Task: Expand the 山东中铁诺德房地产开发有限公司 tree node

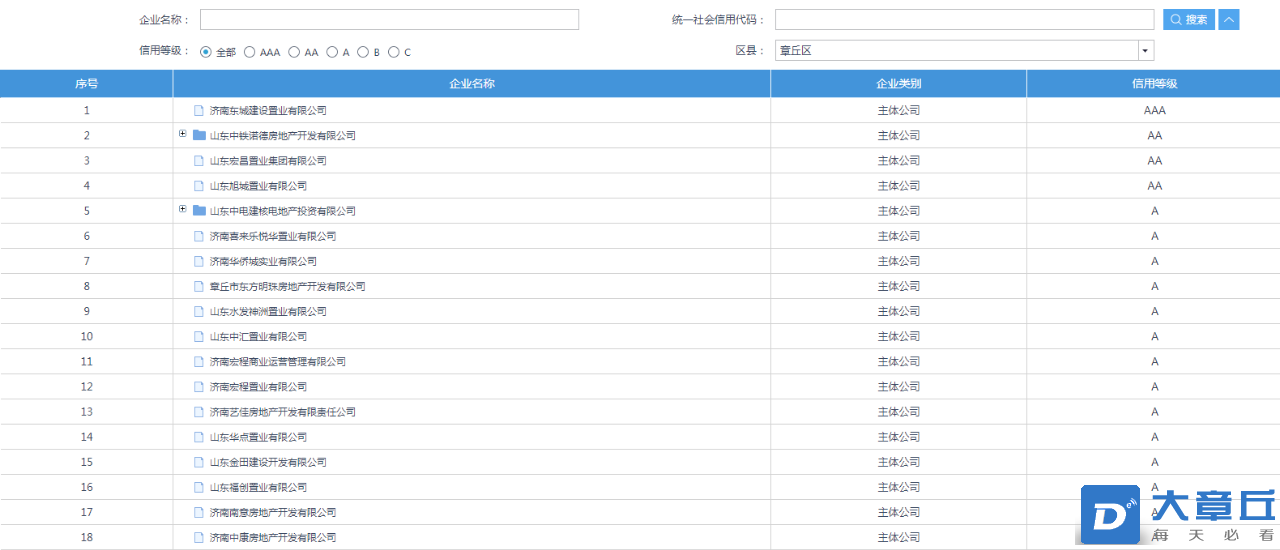Action: [183, 134]
